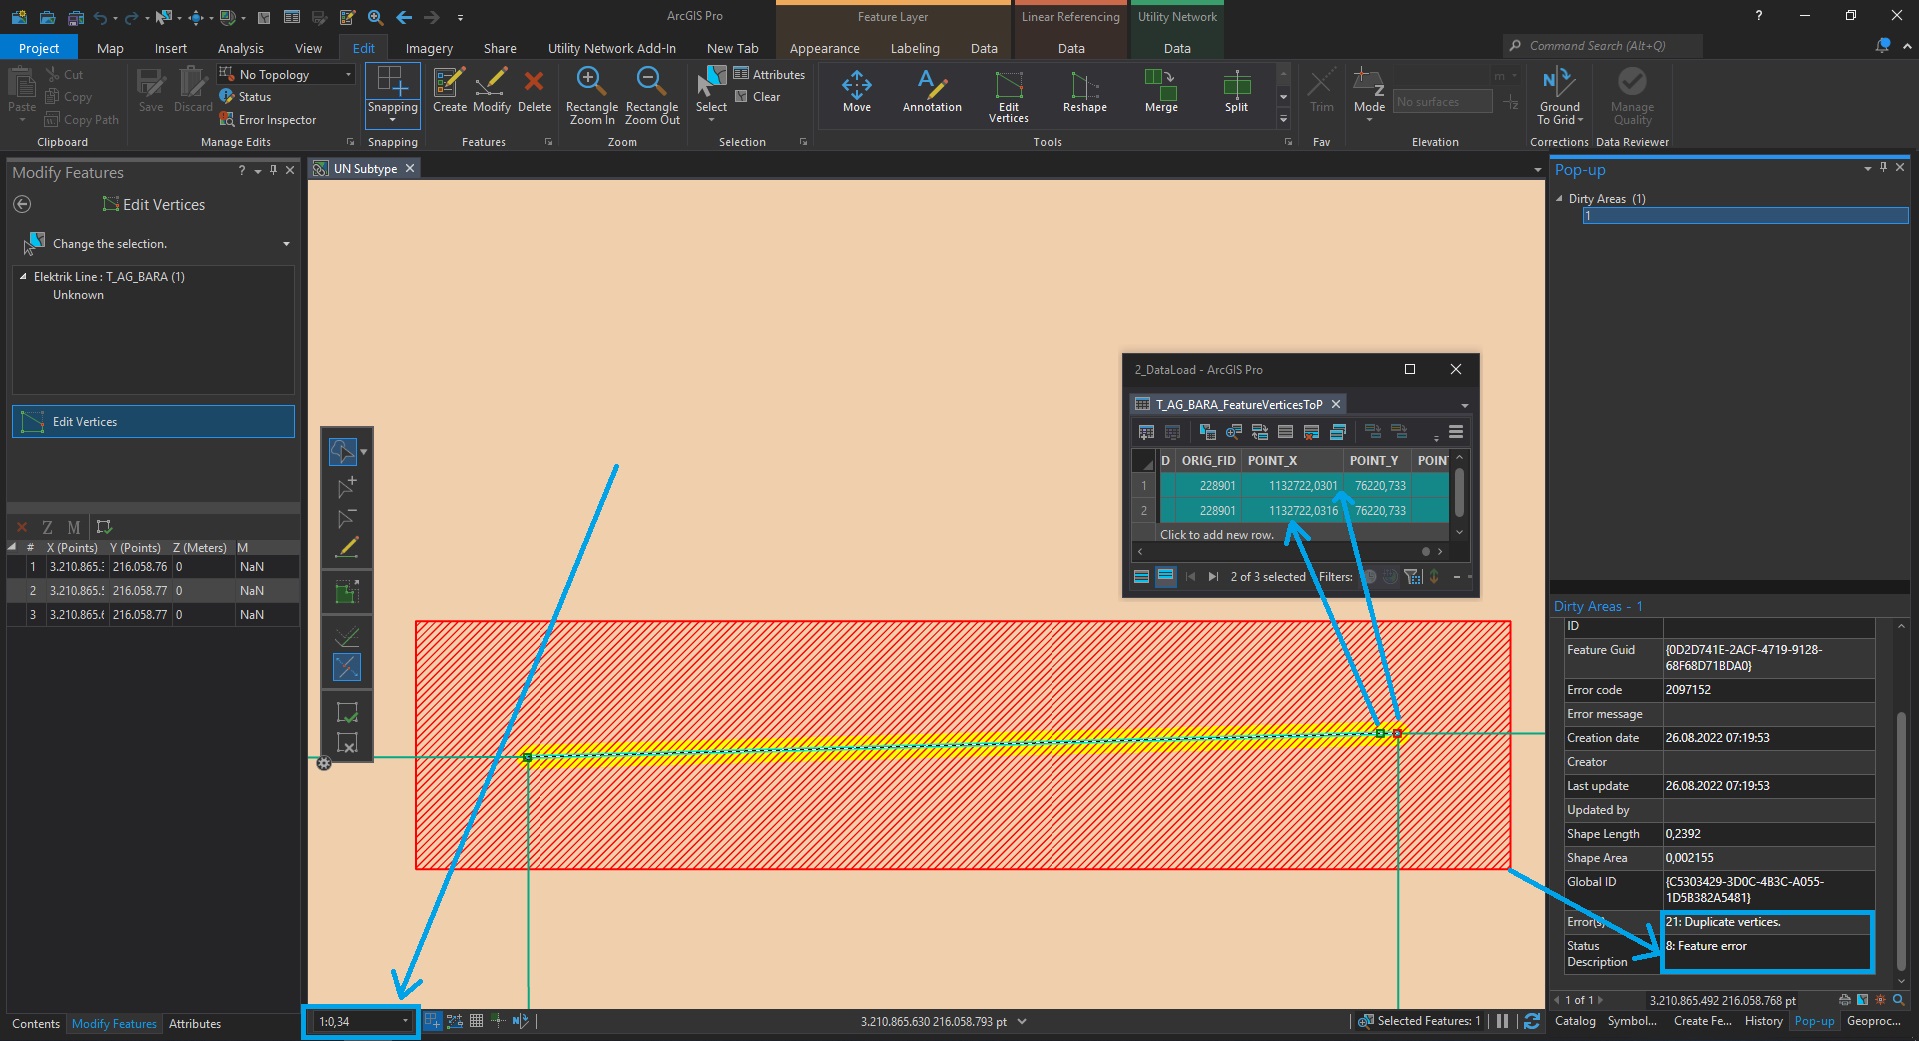Click the Attributes button in Selection group

769,74
